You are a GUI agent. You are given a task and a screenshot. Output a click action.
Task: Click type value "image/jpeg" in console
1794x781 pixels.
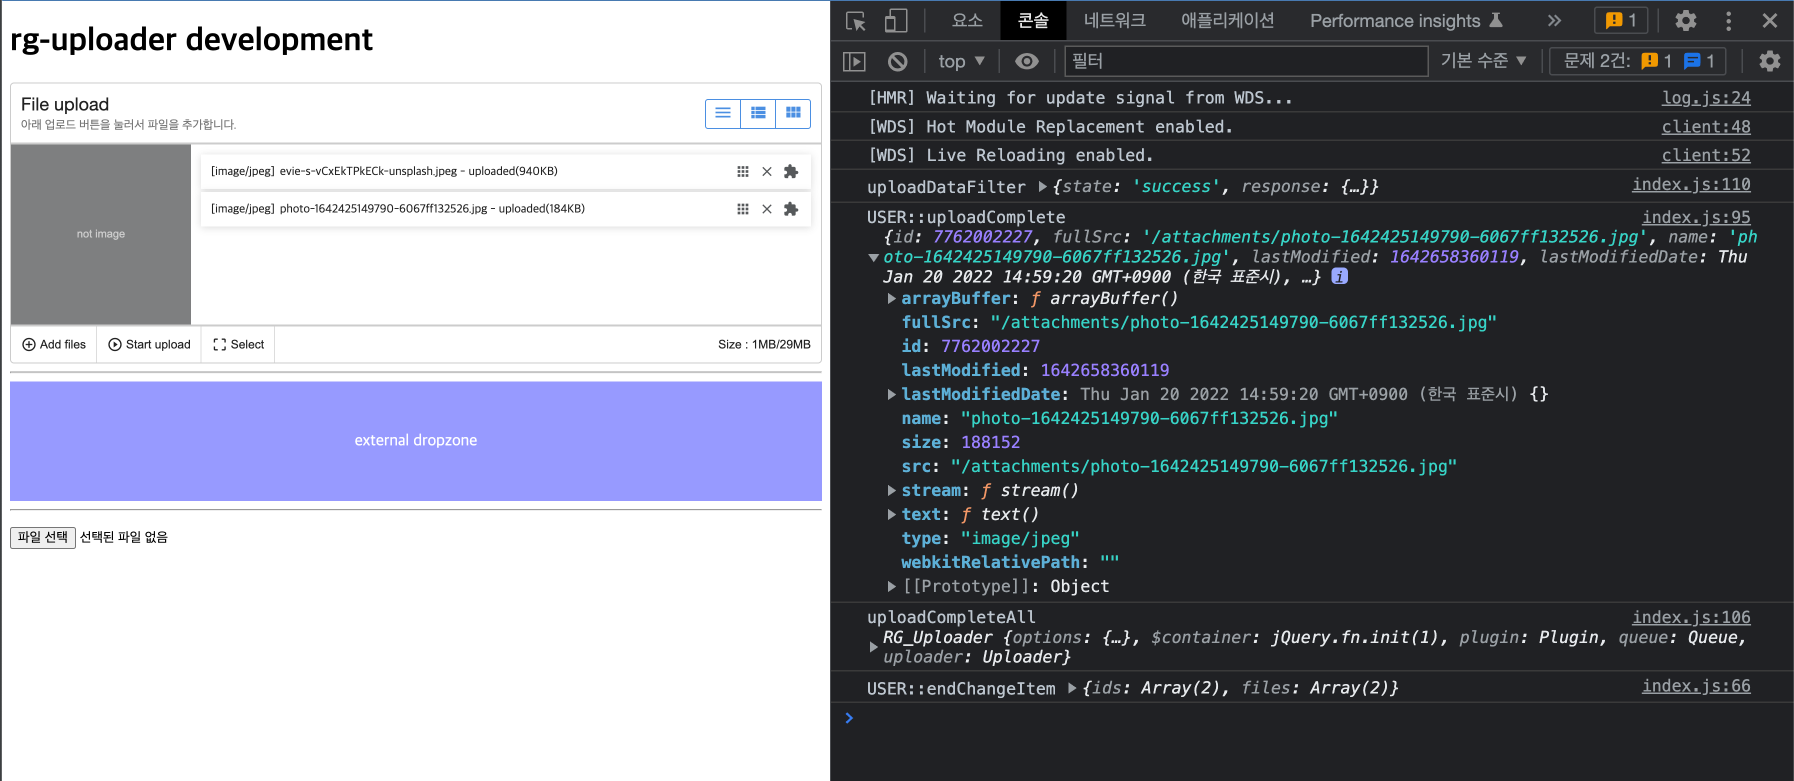[x=1020, y=539]
